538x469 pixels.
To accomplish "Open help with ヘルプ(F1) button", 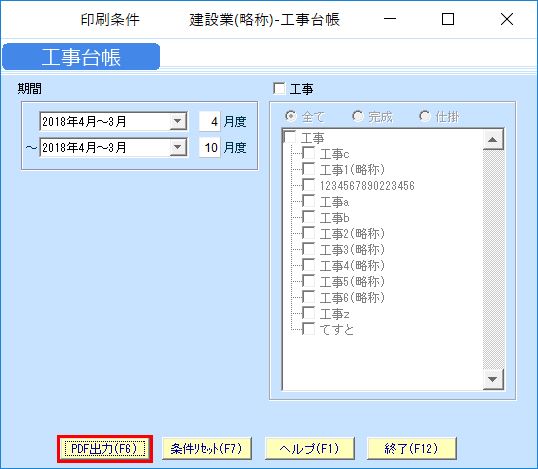I will (309, 449).
